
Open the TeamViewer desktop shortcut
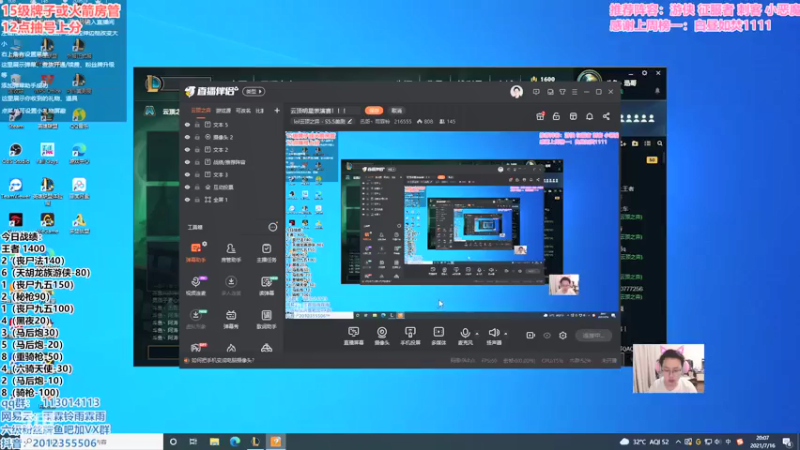15,188
